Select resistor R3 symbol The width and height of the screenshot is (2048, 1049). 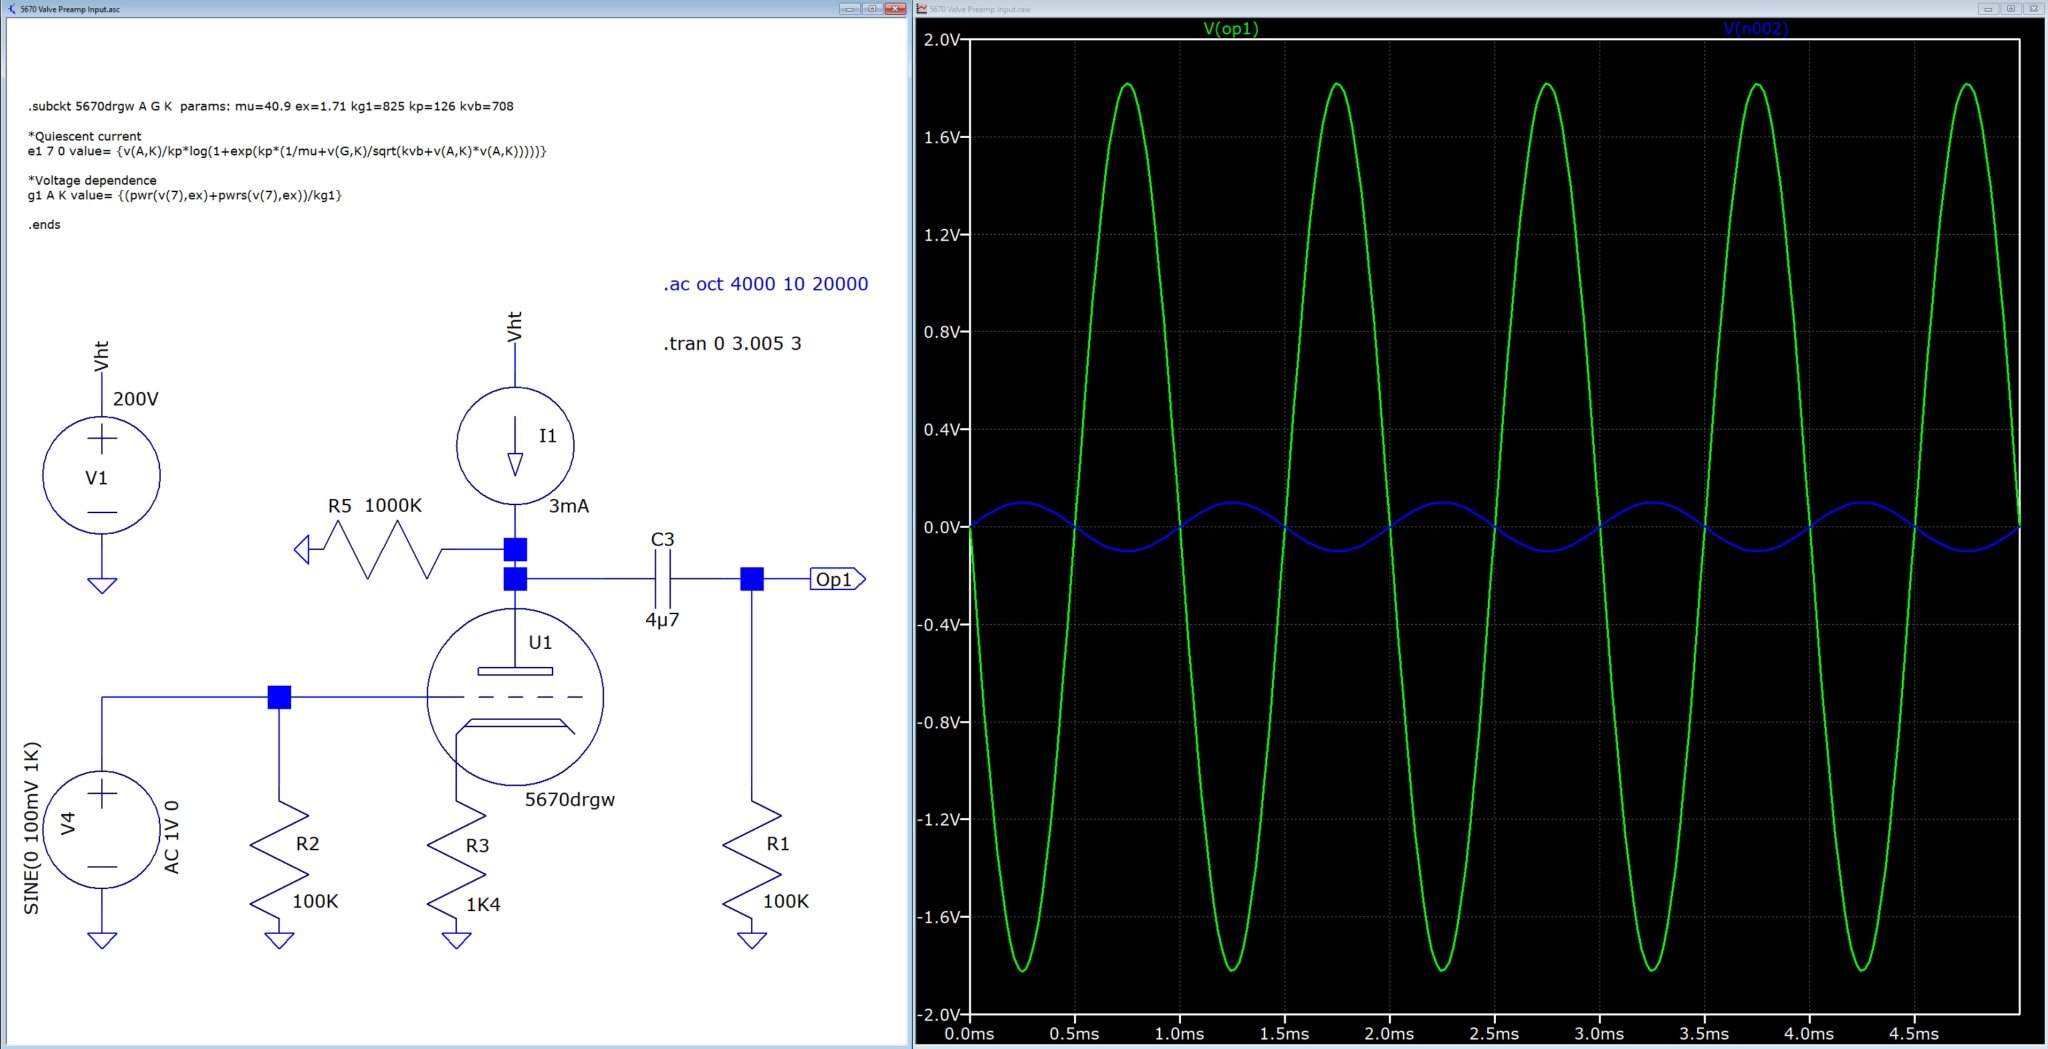(456, 860)
